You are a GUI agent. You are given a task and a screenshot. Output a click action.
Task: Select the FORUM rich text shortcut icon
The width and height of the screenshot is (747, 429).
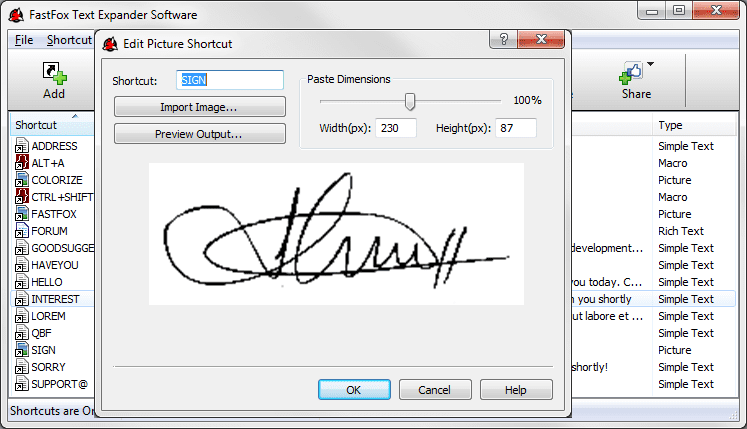point(22,231)
